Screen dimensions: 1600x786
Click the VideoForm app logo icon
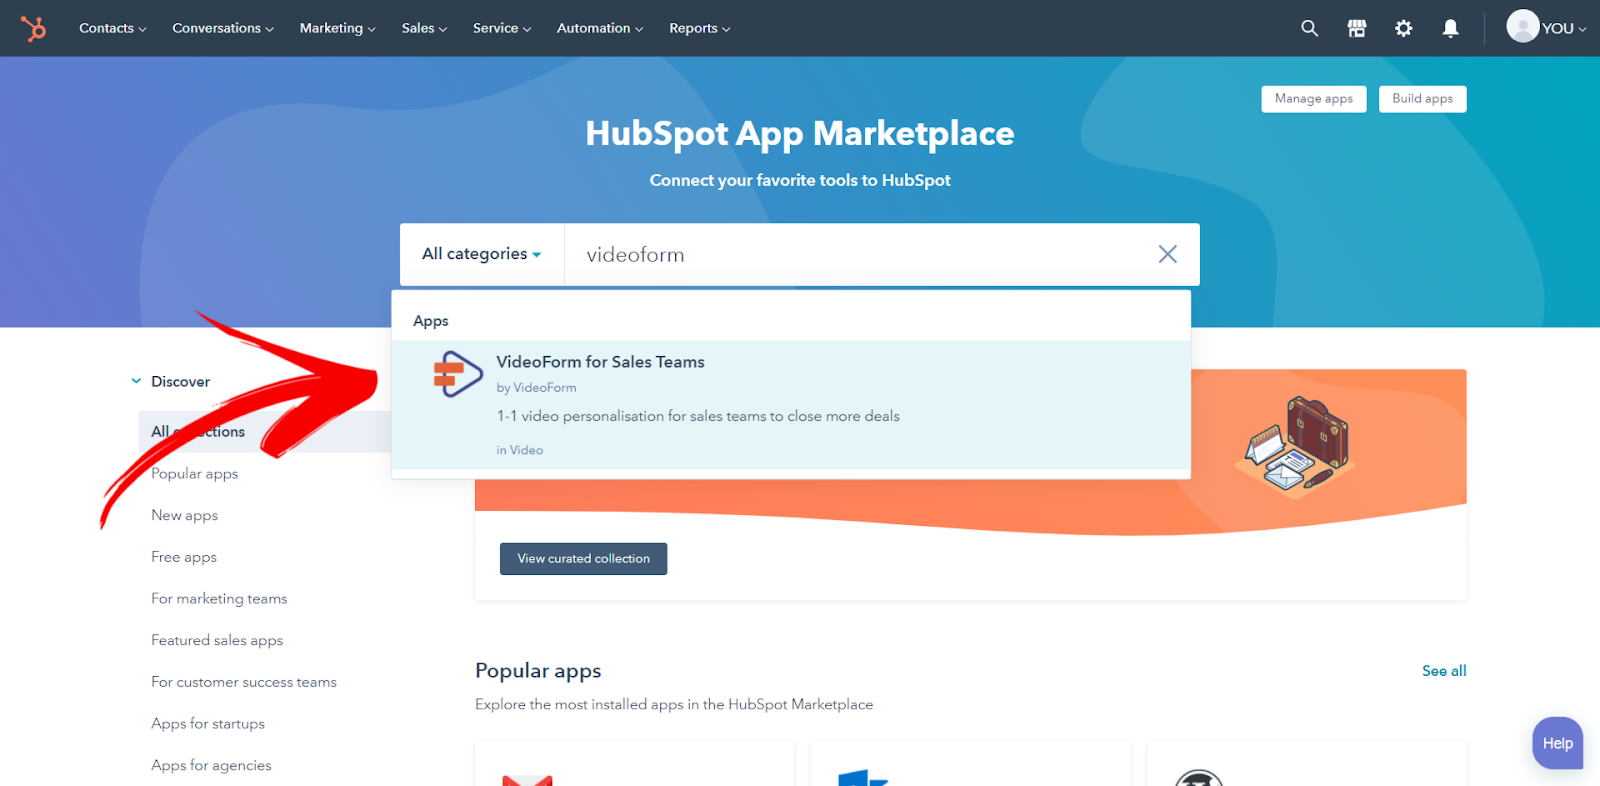[x=458, y=374]
